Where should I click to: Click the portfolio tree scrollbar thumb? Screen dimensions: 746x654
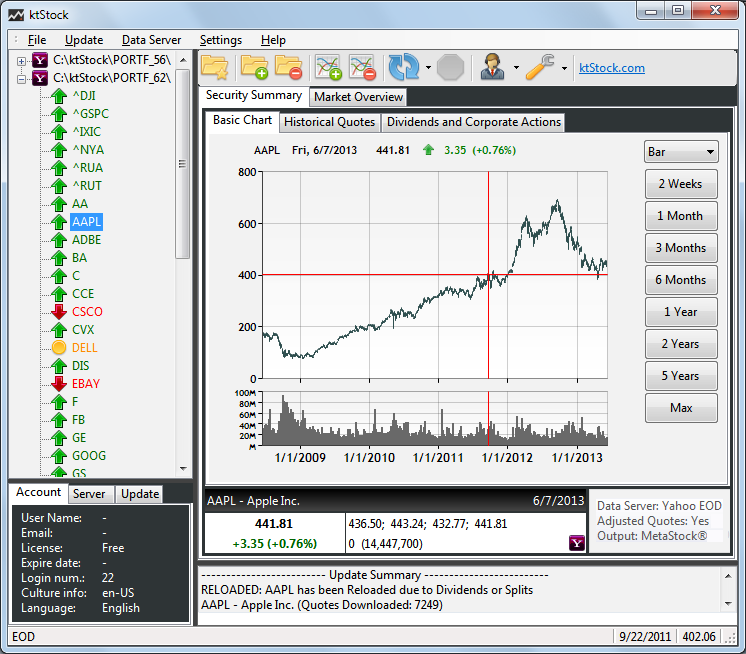183,164
